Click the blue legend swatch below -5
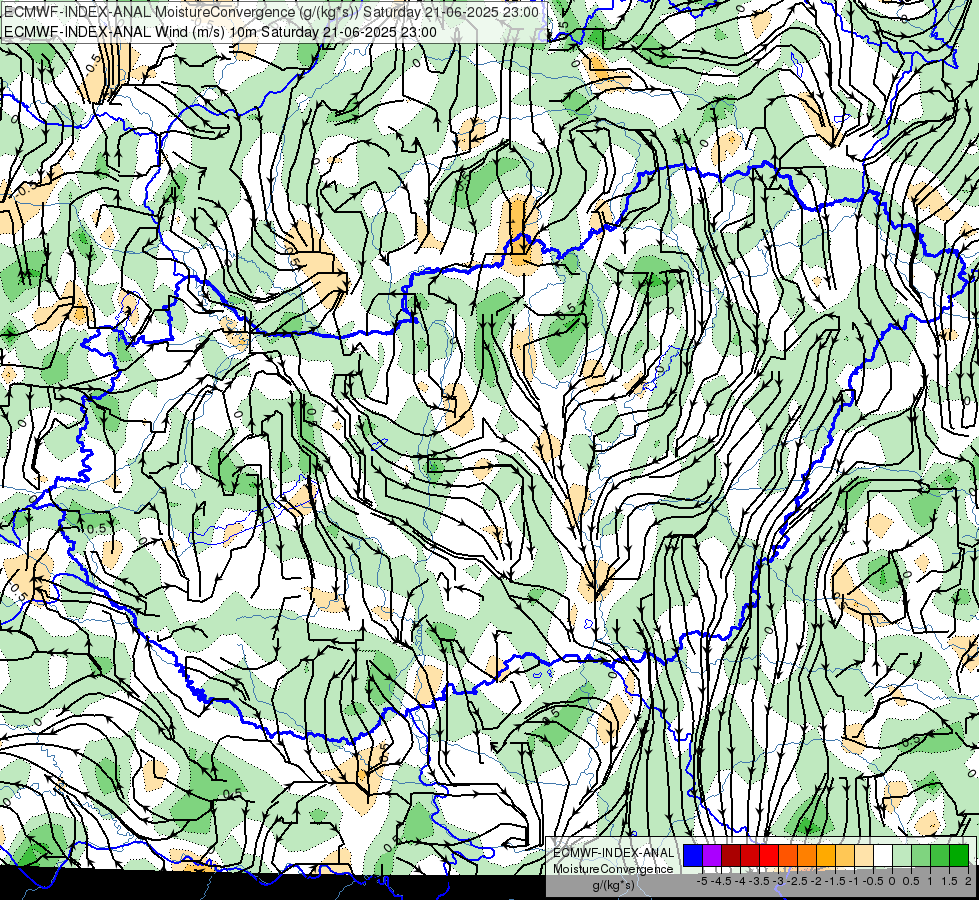979x900 pixels. [x=693, y=856]
